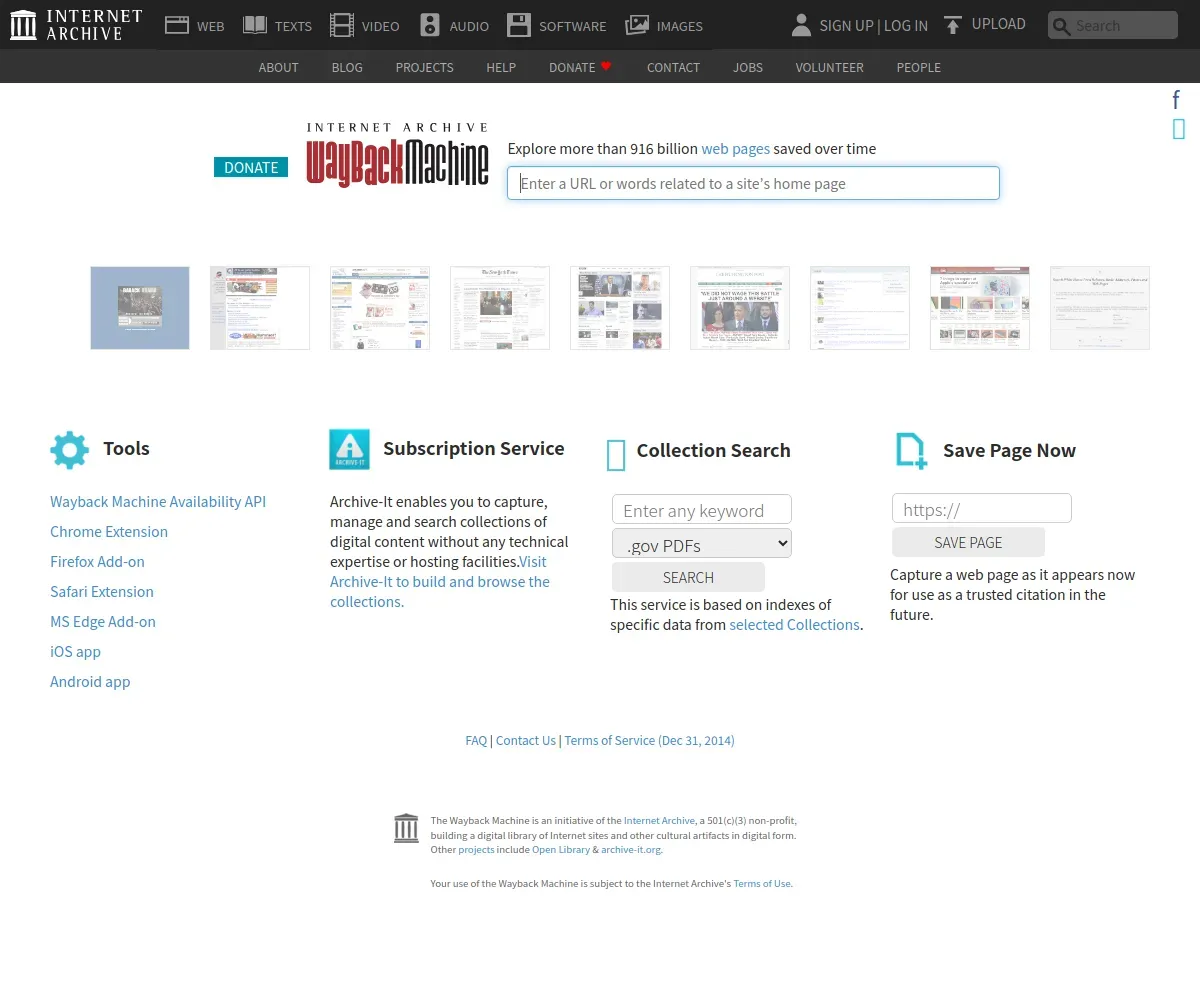Screen dimensions: 1200x1000
Task: Click the Wayback Machine logo
Action: click(397, 155)
